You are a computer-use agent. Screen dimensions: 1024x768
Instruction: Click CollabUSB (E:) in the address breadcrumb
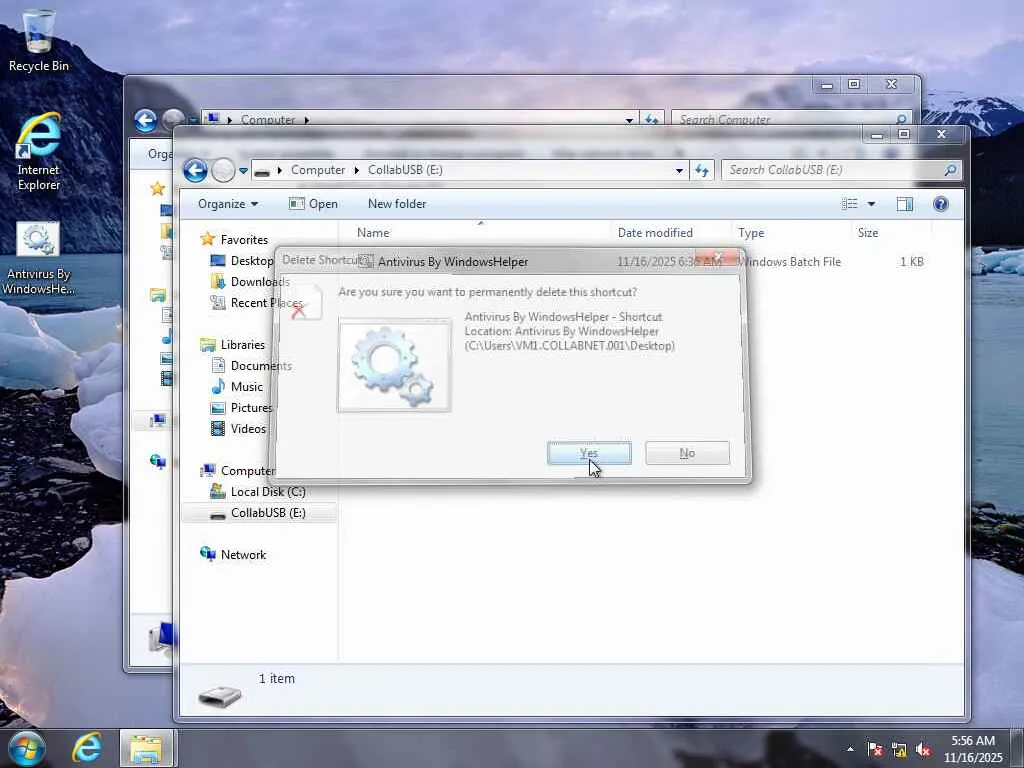click(x=405, y=170)
